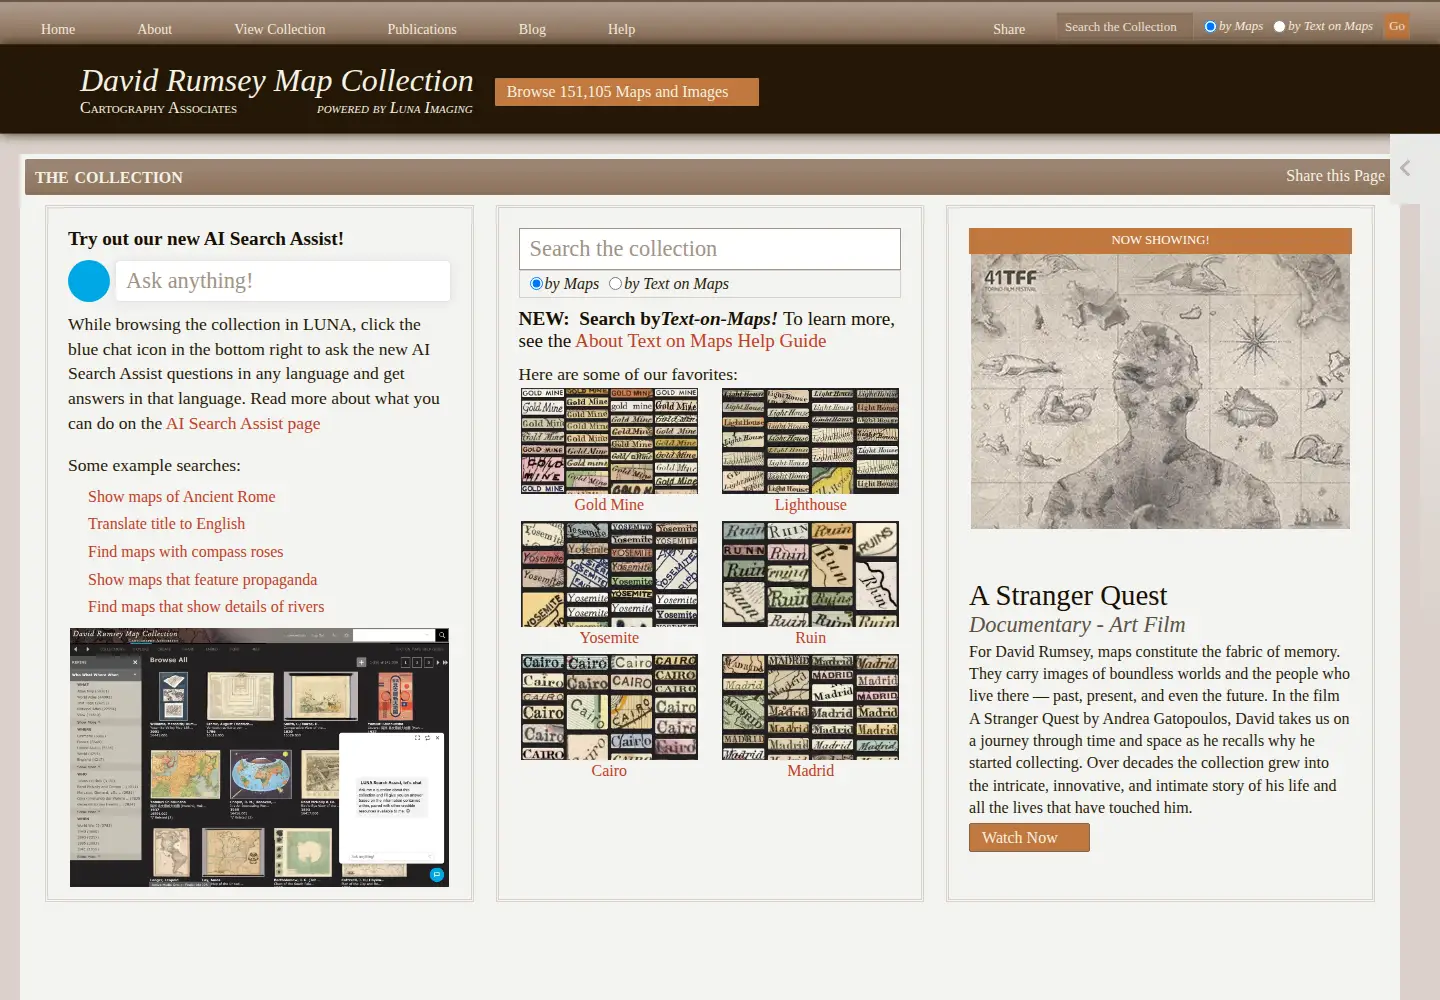Choose 'by Text on Maps' under center search
The image size is (1440, 1000).
point(615,284)
